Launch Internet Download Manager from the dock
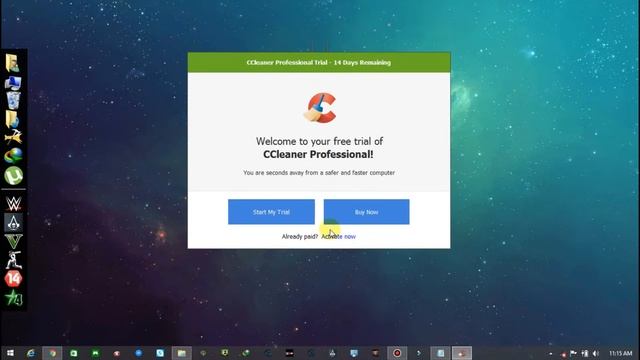The height and width of the screenshot is (360, 640). pos(13,156)
